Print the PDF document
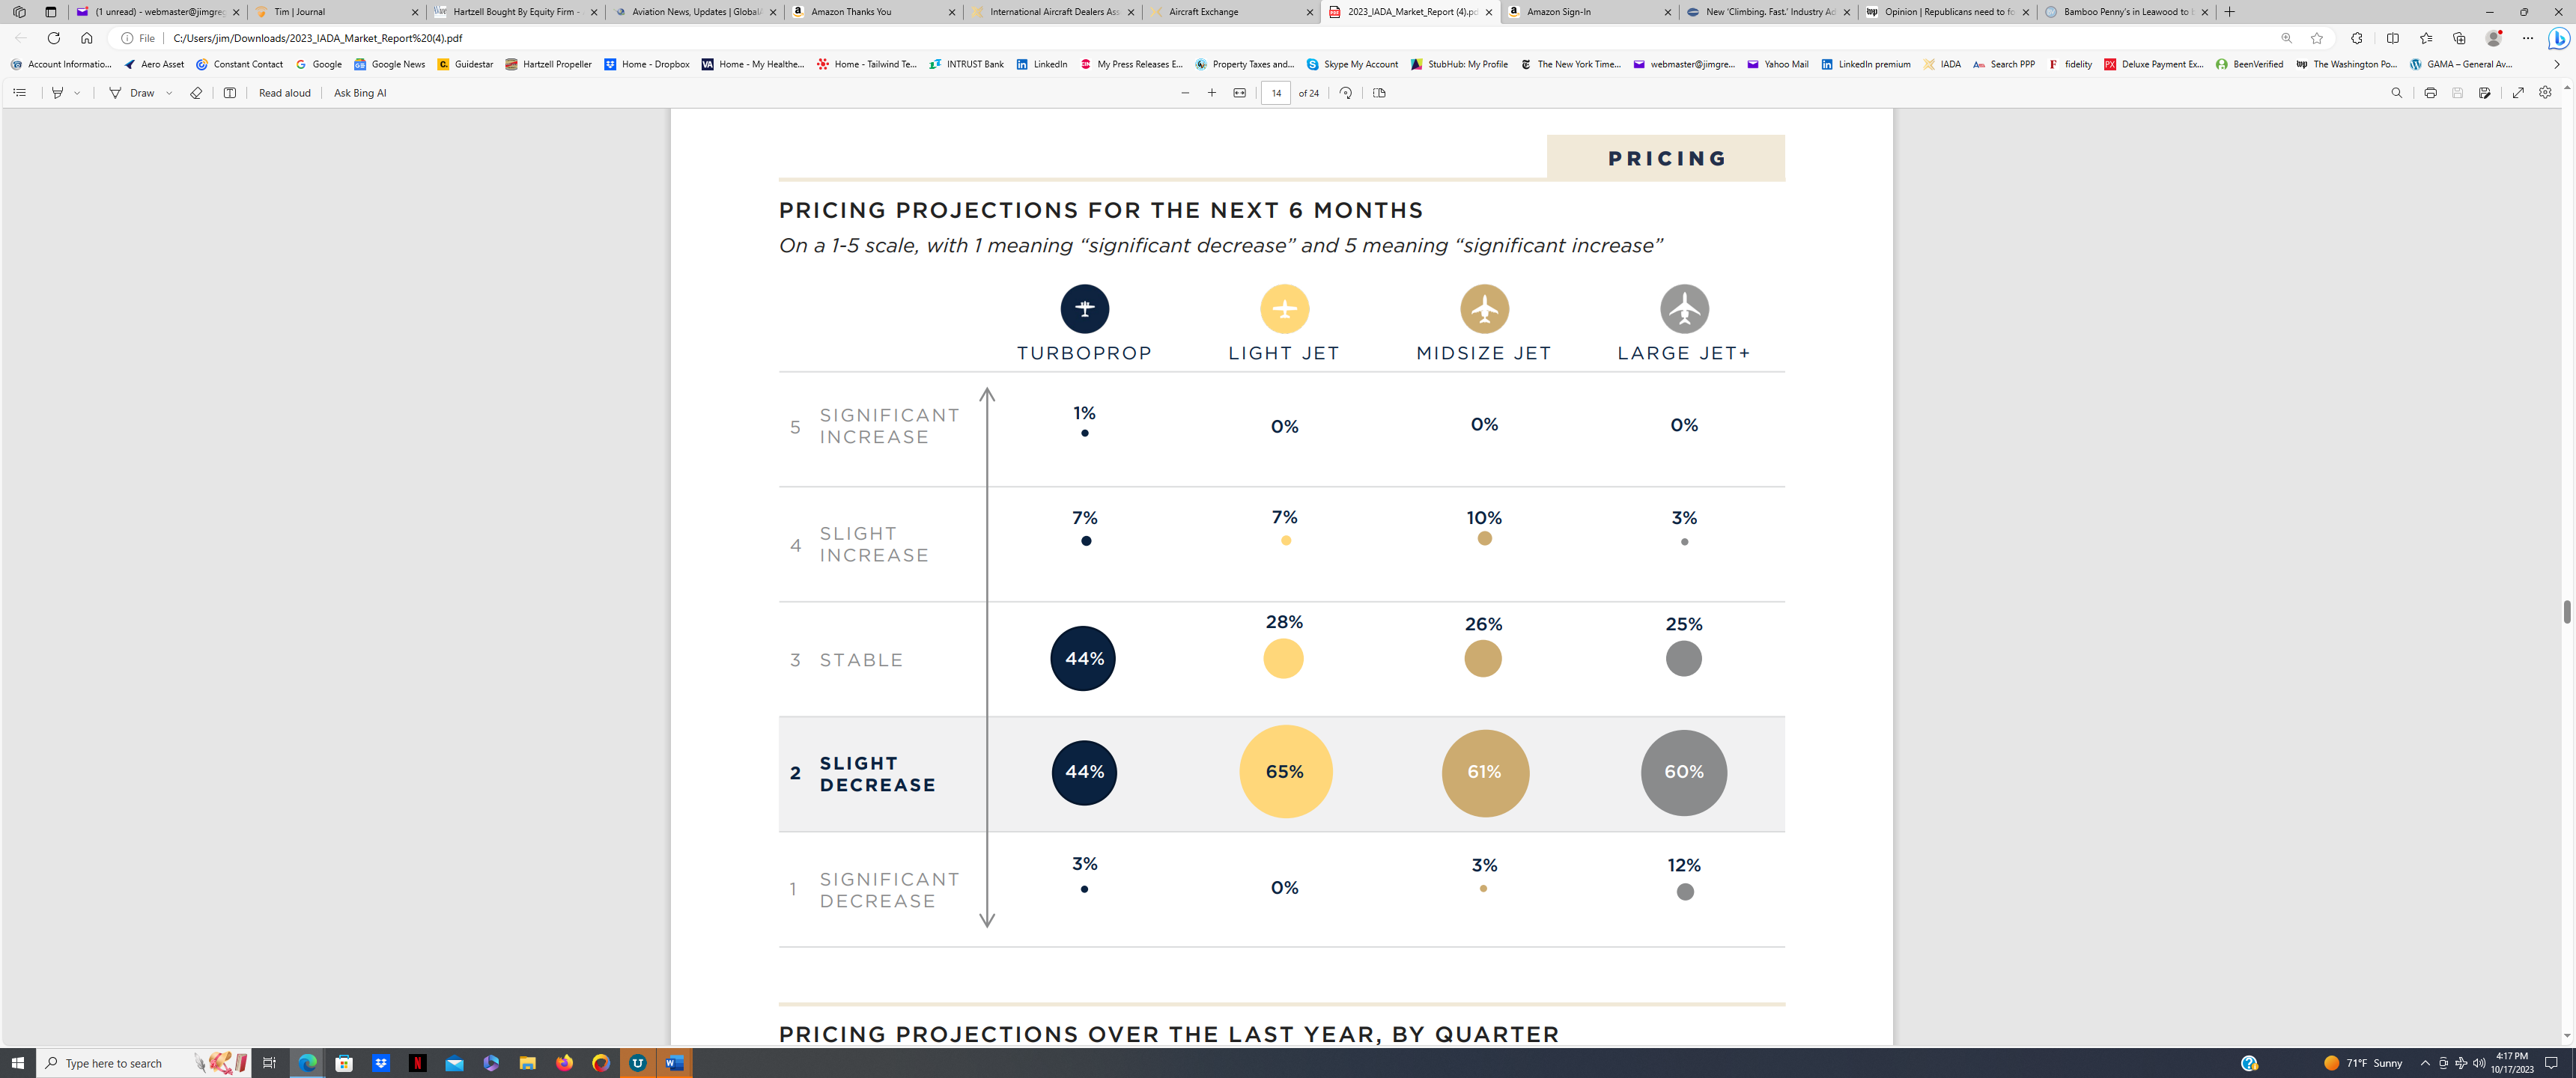Viewport: 2576px width, 1078px height. (x=2430, y=93)
